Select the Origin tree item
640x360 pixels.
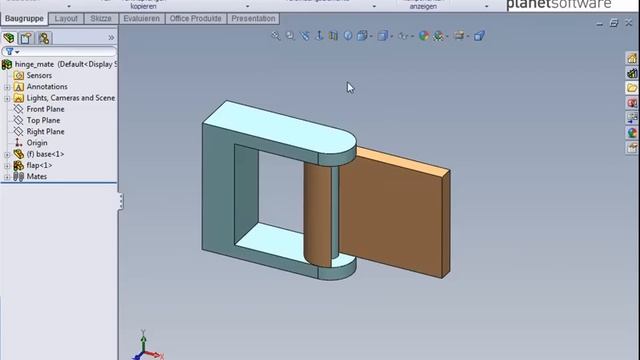[x=37, y=143]
